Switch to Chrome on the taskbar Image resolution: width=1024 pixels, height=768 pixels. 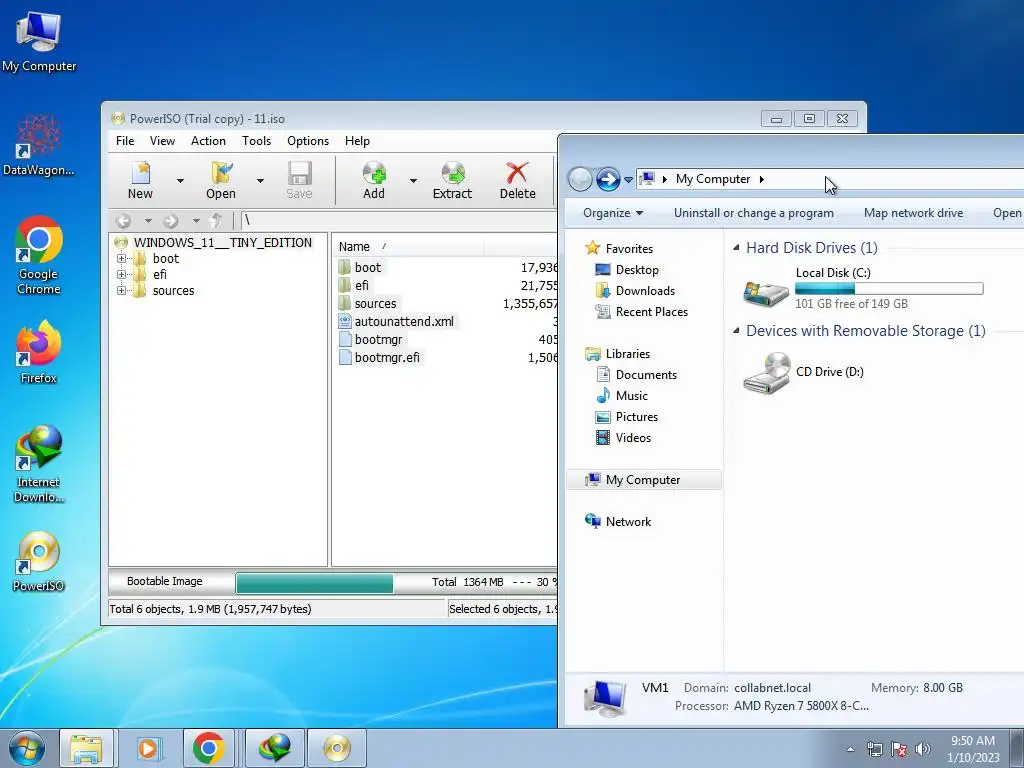coord(208,748)
